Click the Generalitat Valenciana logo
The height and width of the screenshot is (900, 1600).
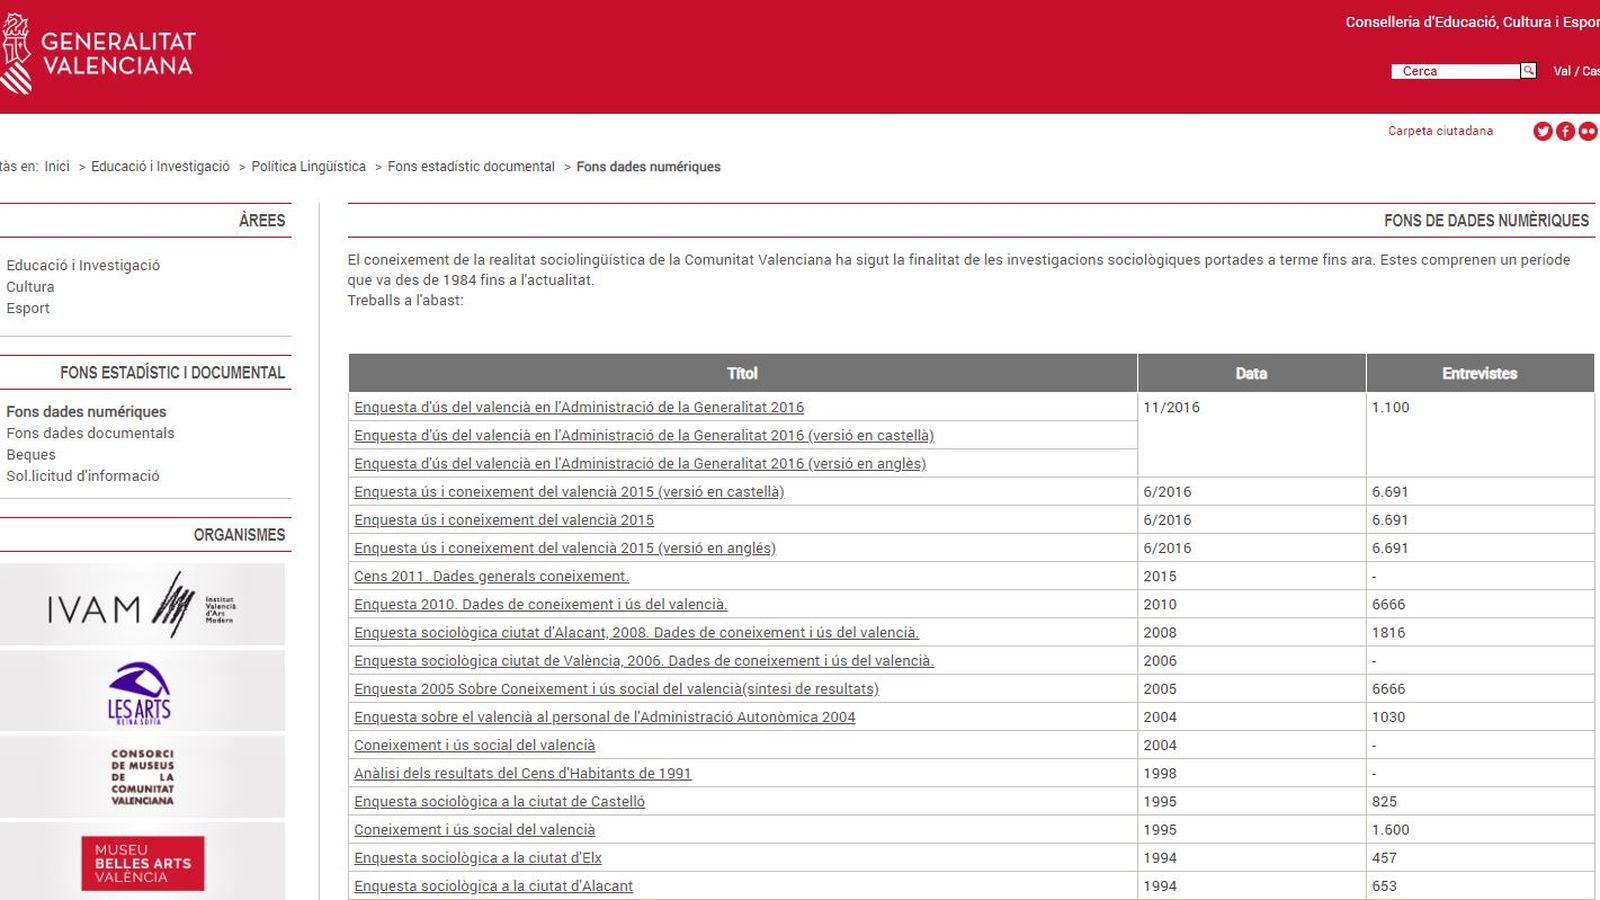(100, 50)
